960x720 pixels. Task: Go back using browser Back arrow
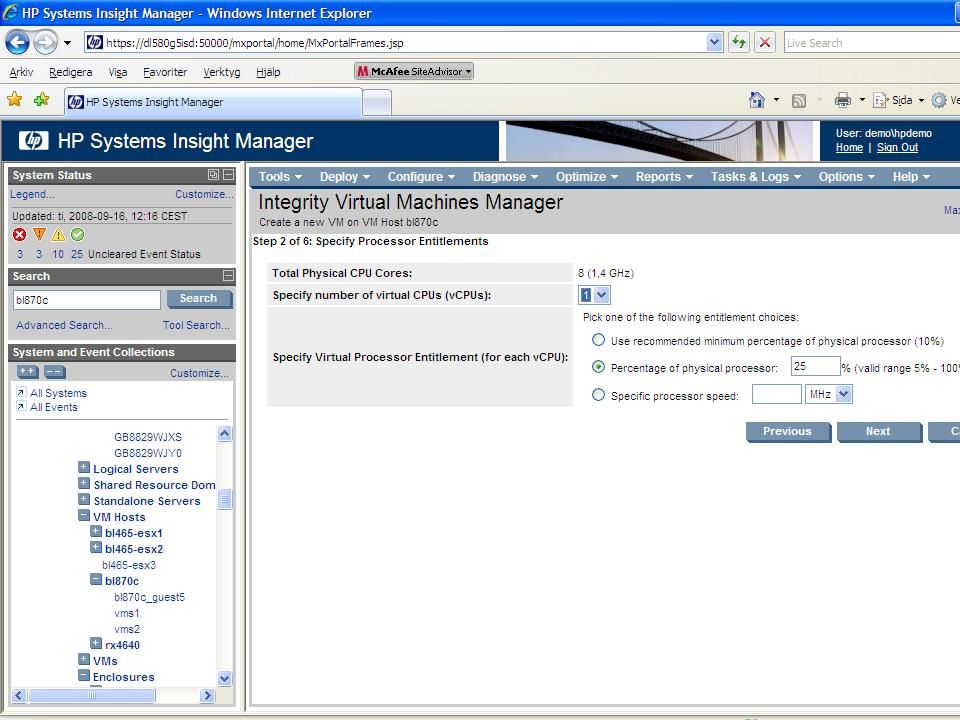click(x=17, y=42)
